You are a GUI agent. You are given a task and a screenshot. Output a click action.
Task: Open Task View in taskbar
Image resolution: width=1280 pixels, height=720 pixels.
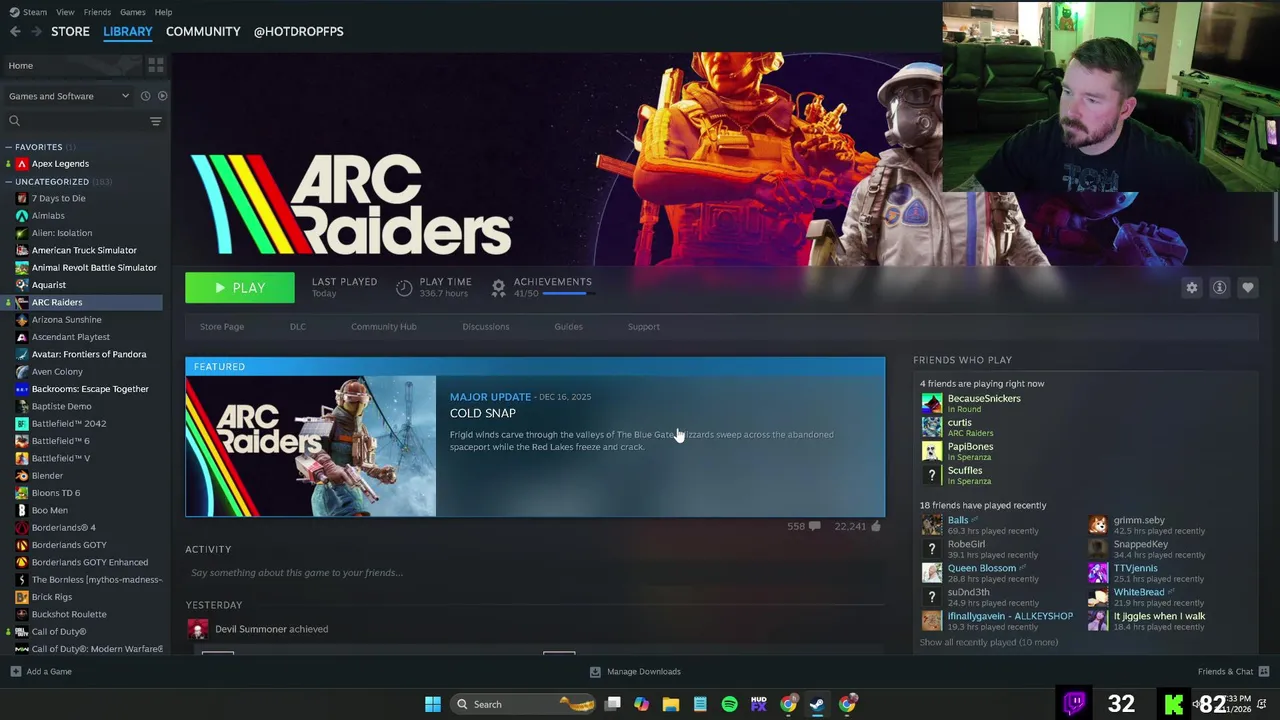613,704
